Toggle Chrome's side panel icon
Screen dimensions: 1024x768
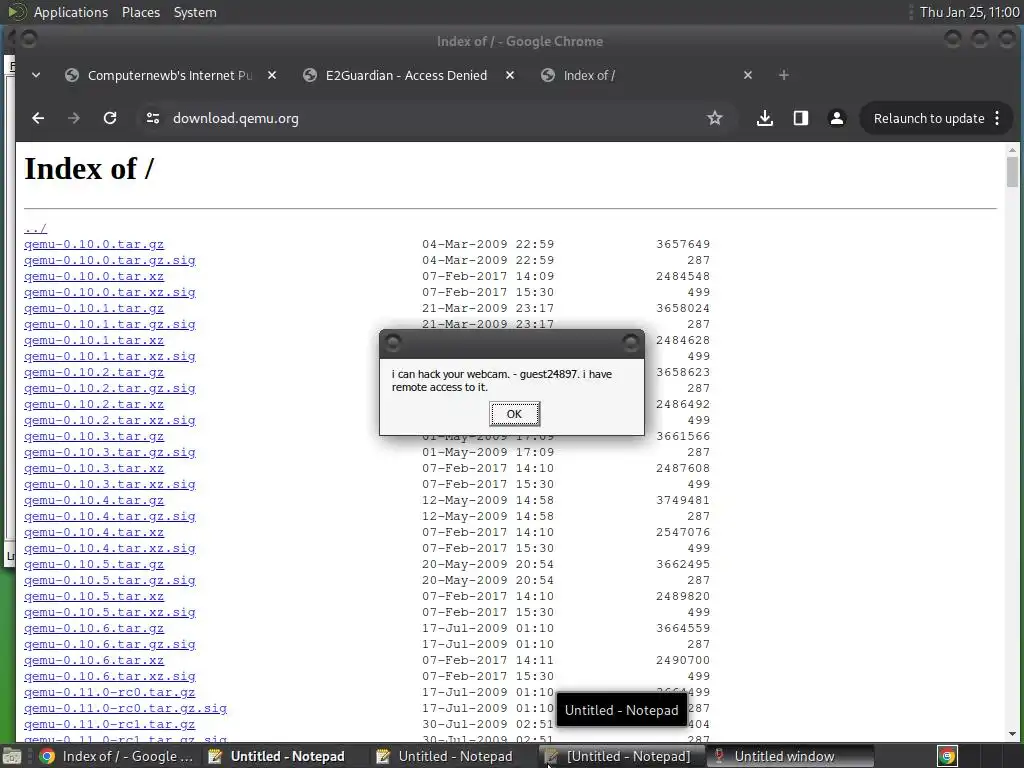click(801, 118)
